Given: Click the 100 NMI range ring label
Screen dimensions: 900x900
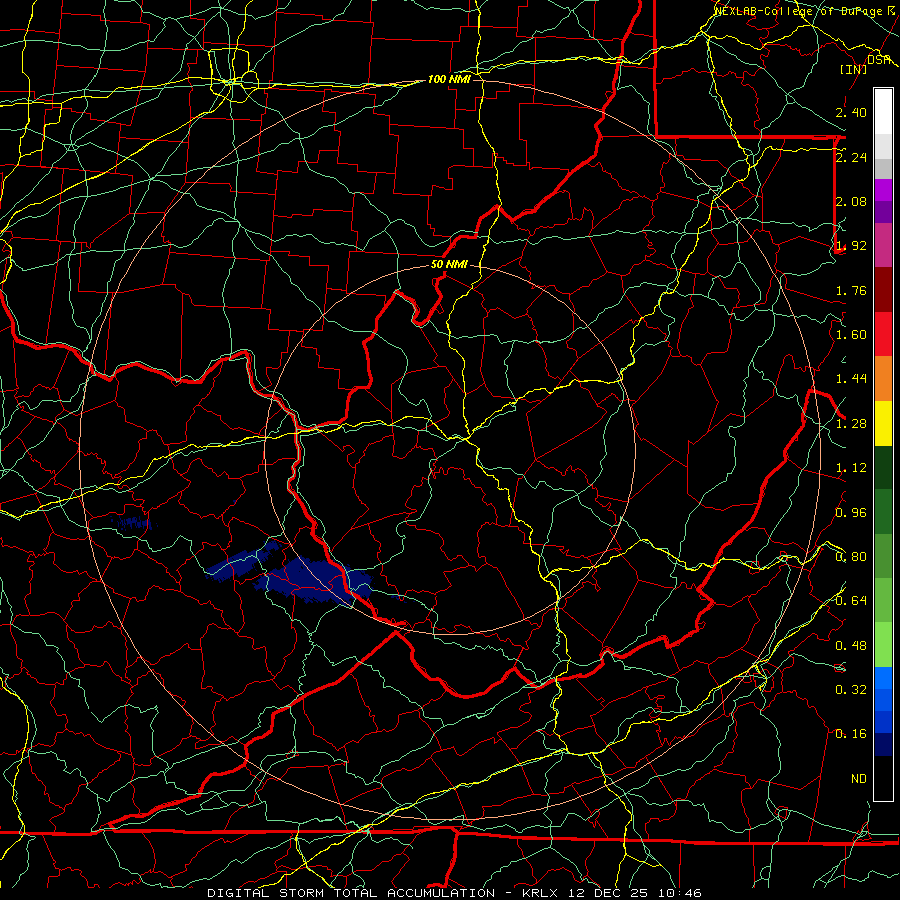Looking at the screenshot, I should (x=449, y=79).
